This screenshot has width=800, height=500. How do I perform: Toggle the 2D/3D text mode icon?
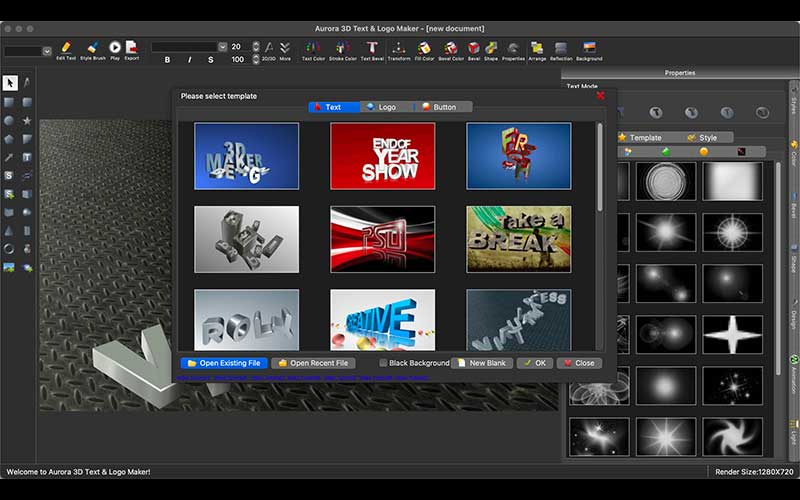[x=269, y=51]
